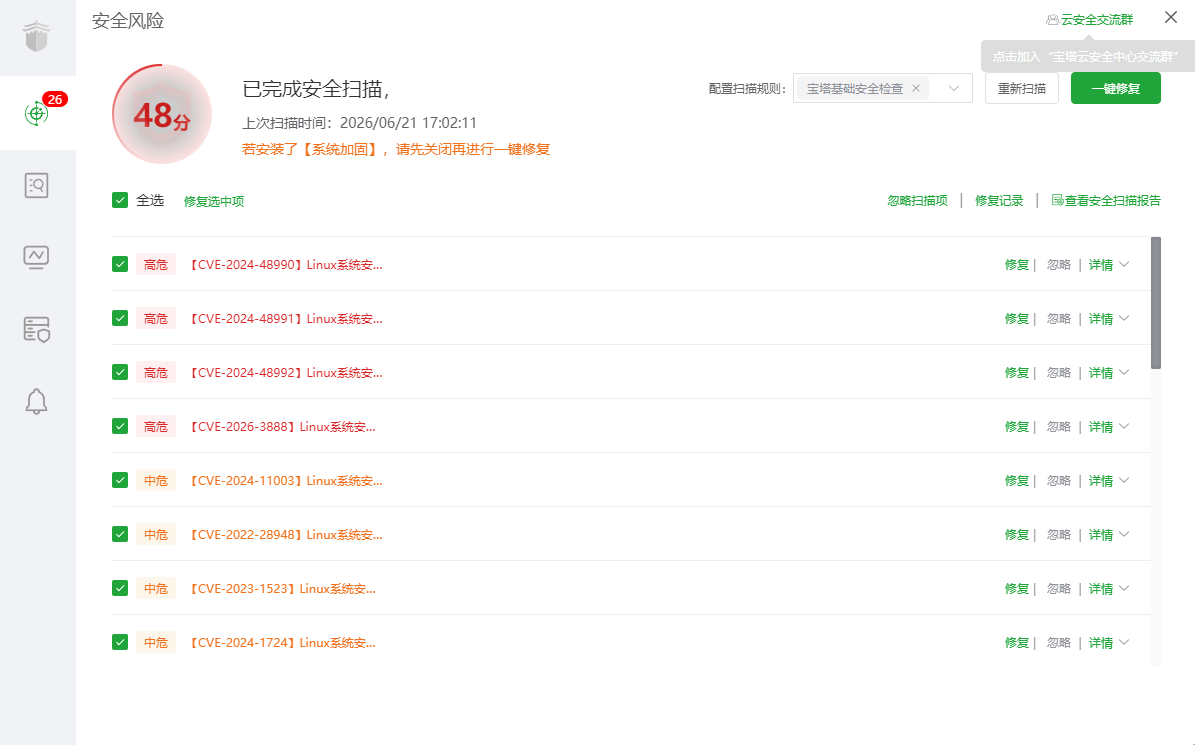Click the 【CVE-2024-48990】Linux系统安... title

[x=285, y=264]
